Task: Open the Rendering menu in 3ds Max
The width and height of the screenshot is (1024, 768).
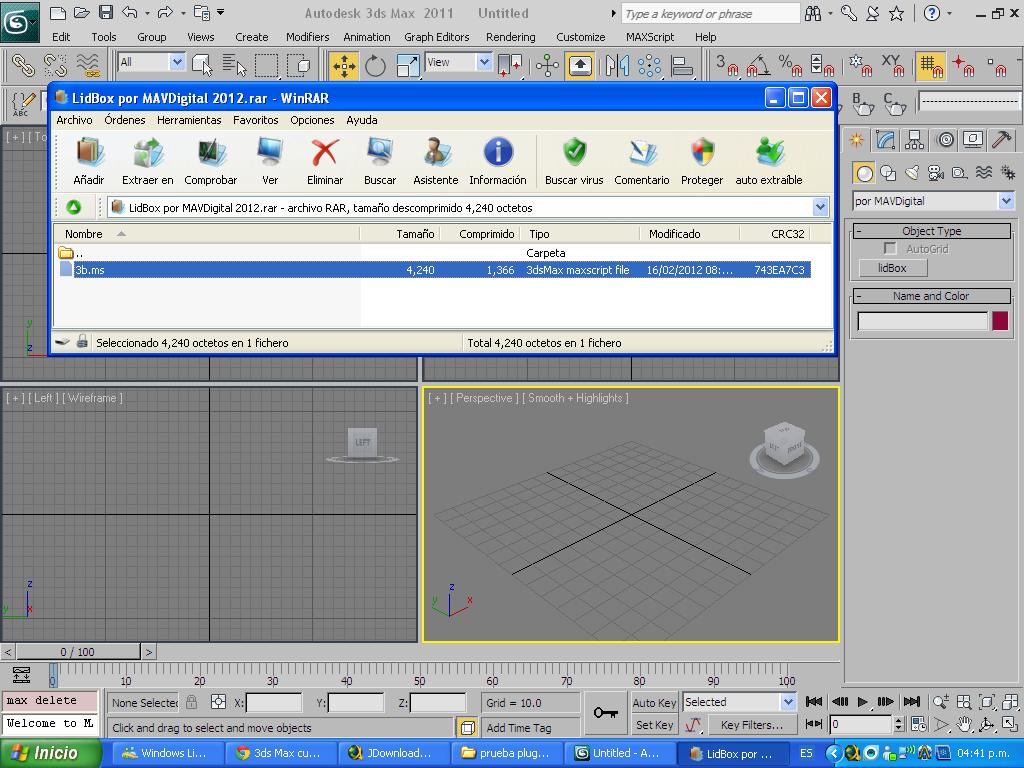Action: (511, 37)
